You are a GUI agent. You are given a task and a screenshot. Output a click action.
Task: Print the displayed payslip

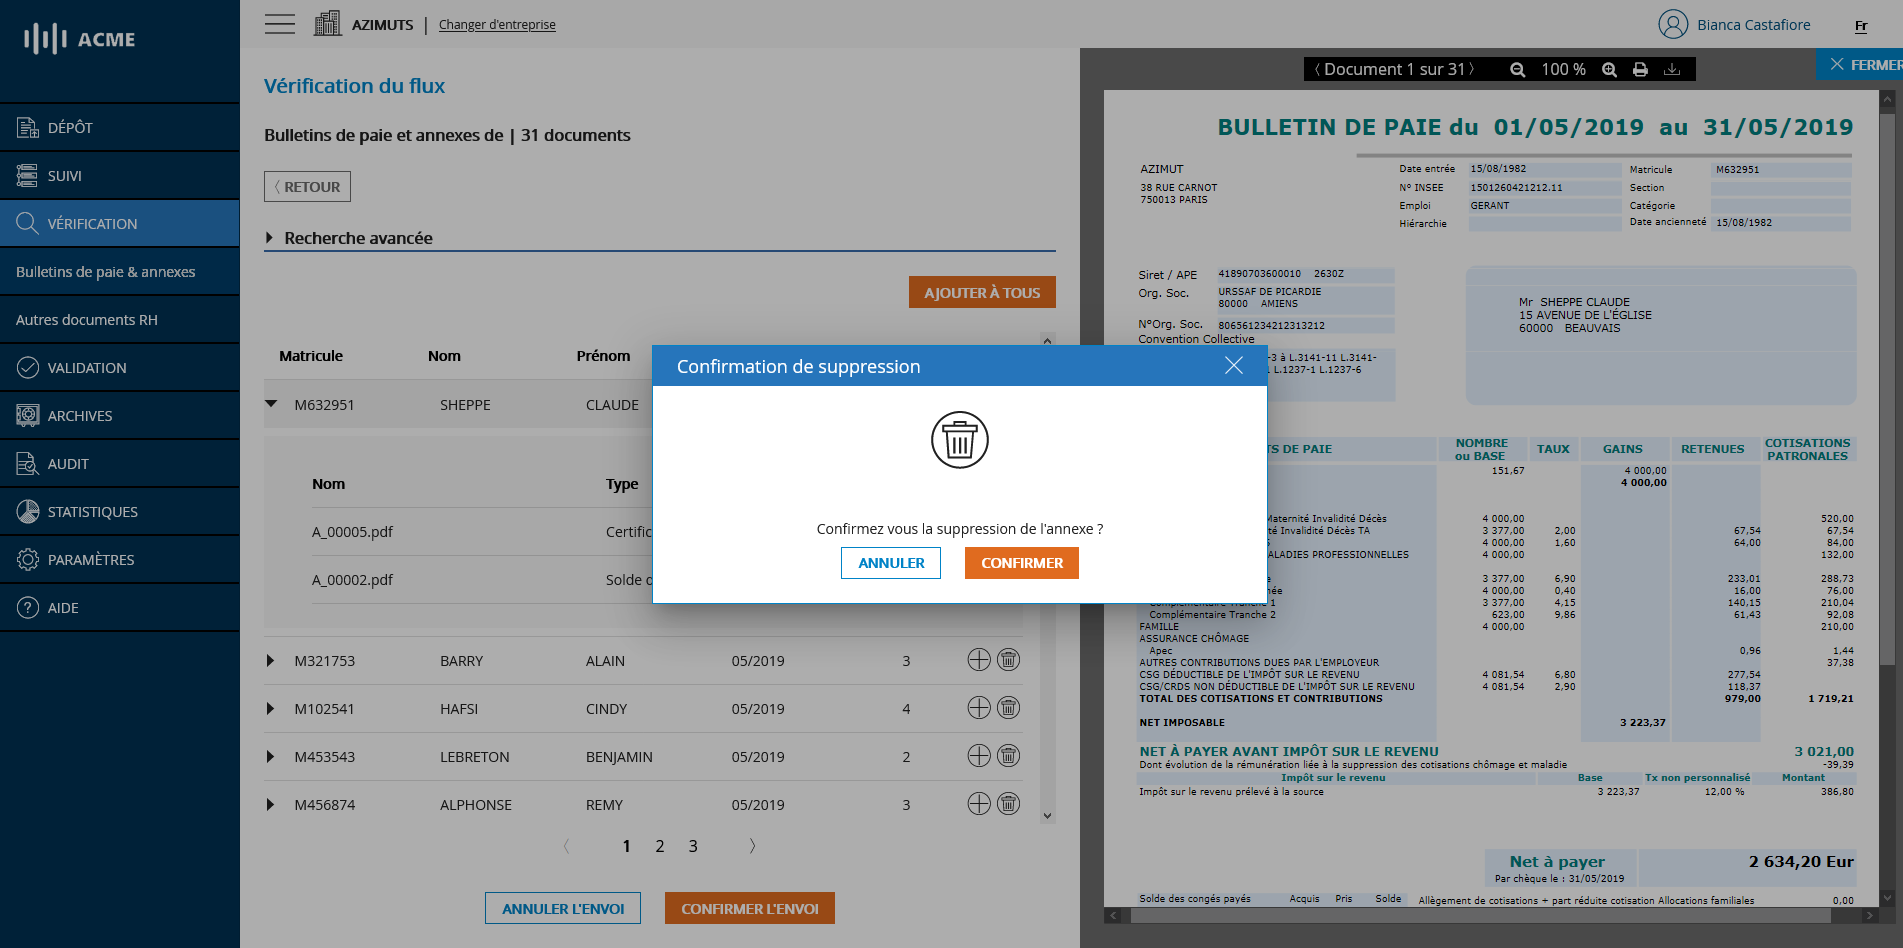[1640, 69]
